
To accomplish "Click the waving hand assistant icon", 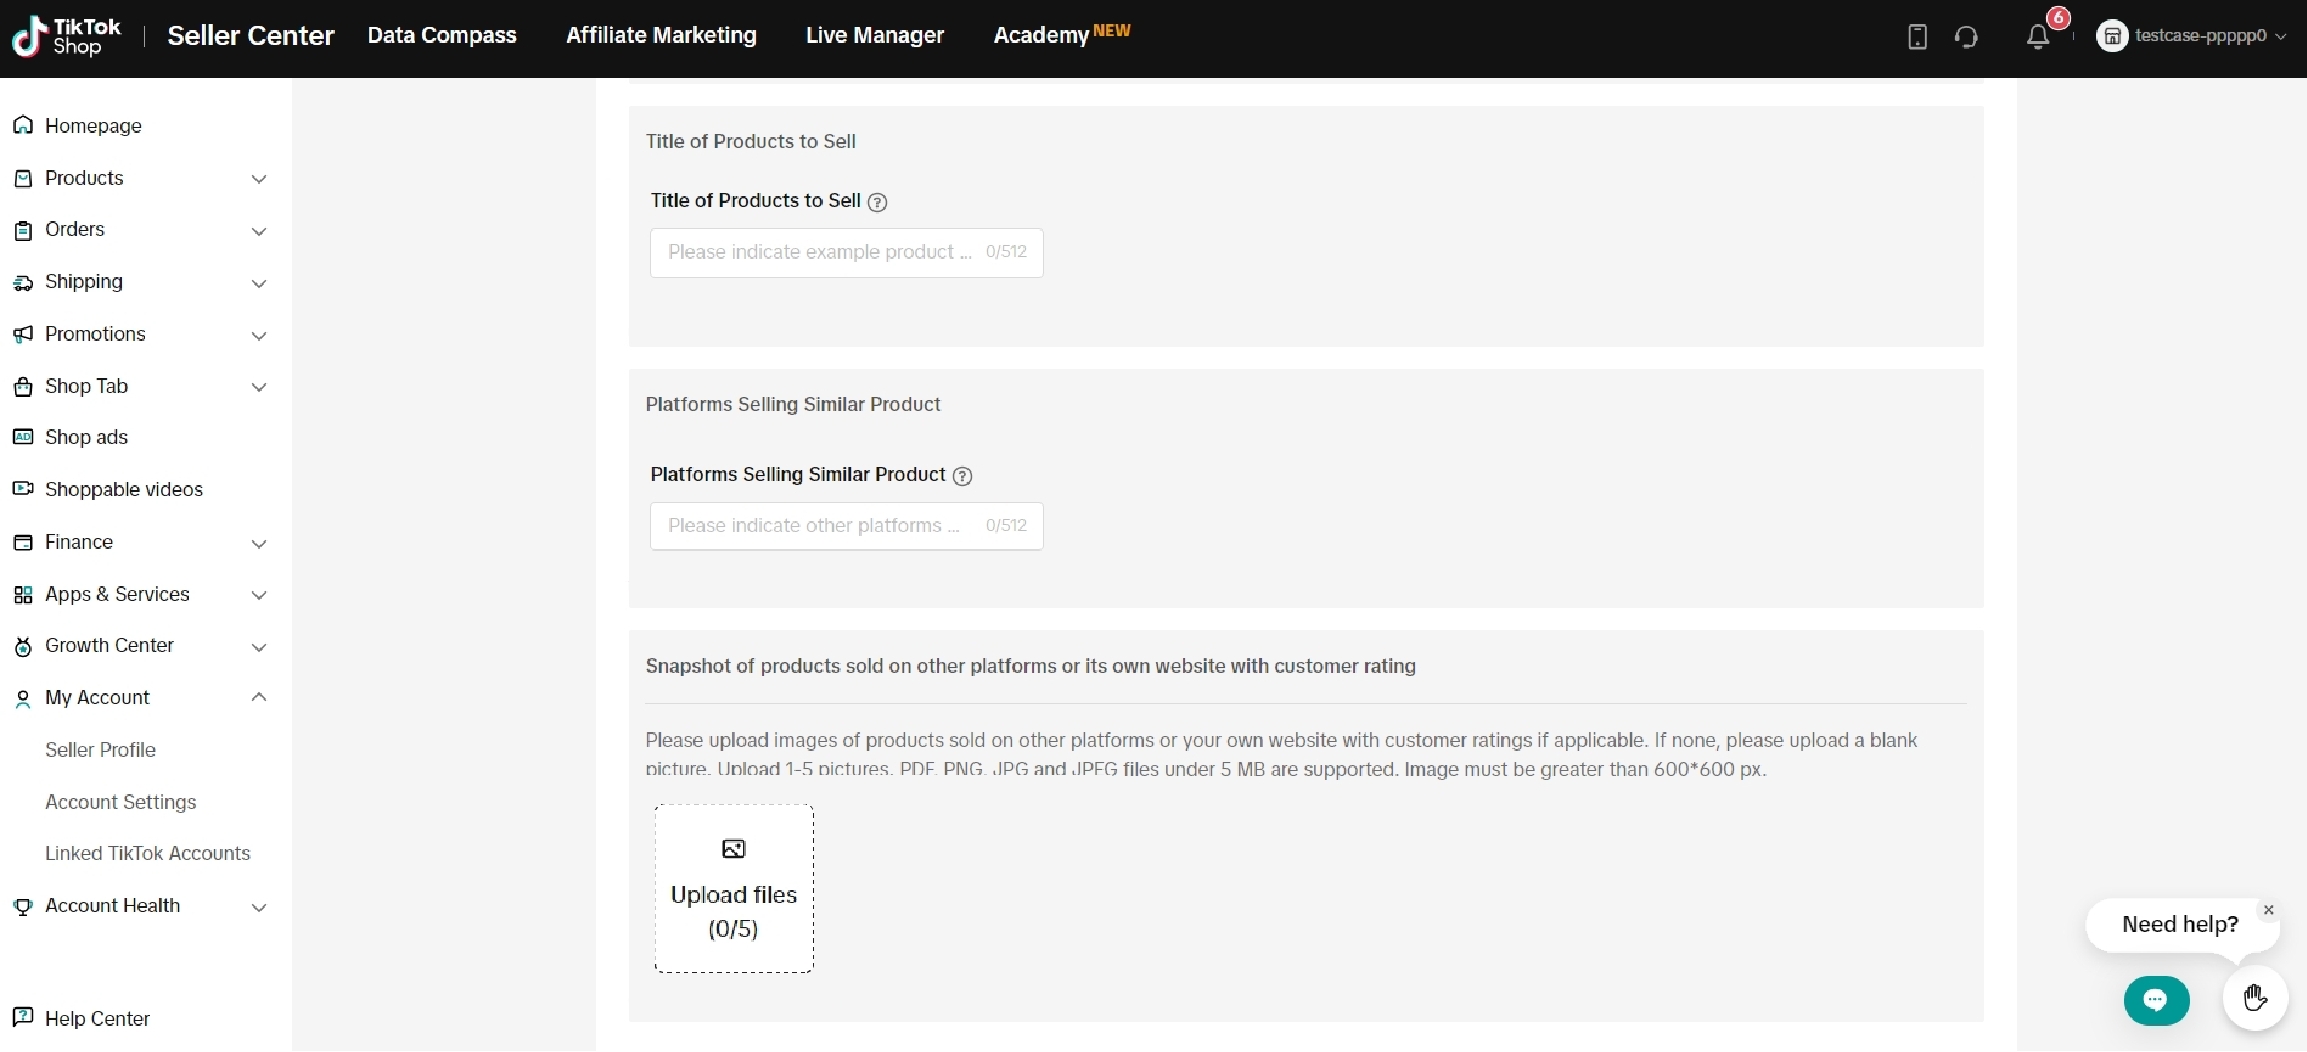I will click(2255, 998).
